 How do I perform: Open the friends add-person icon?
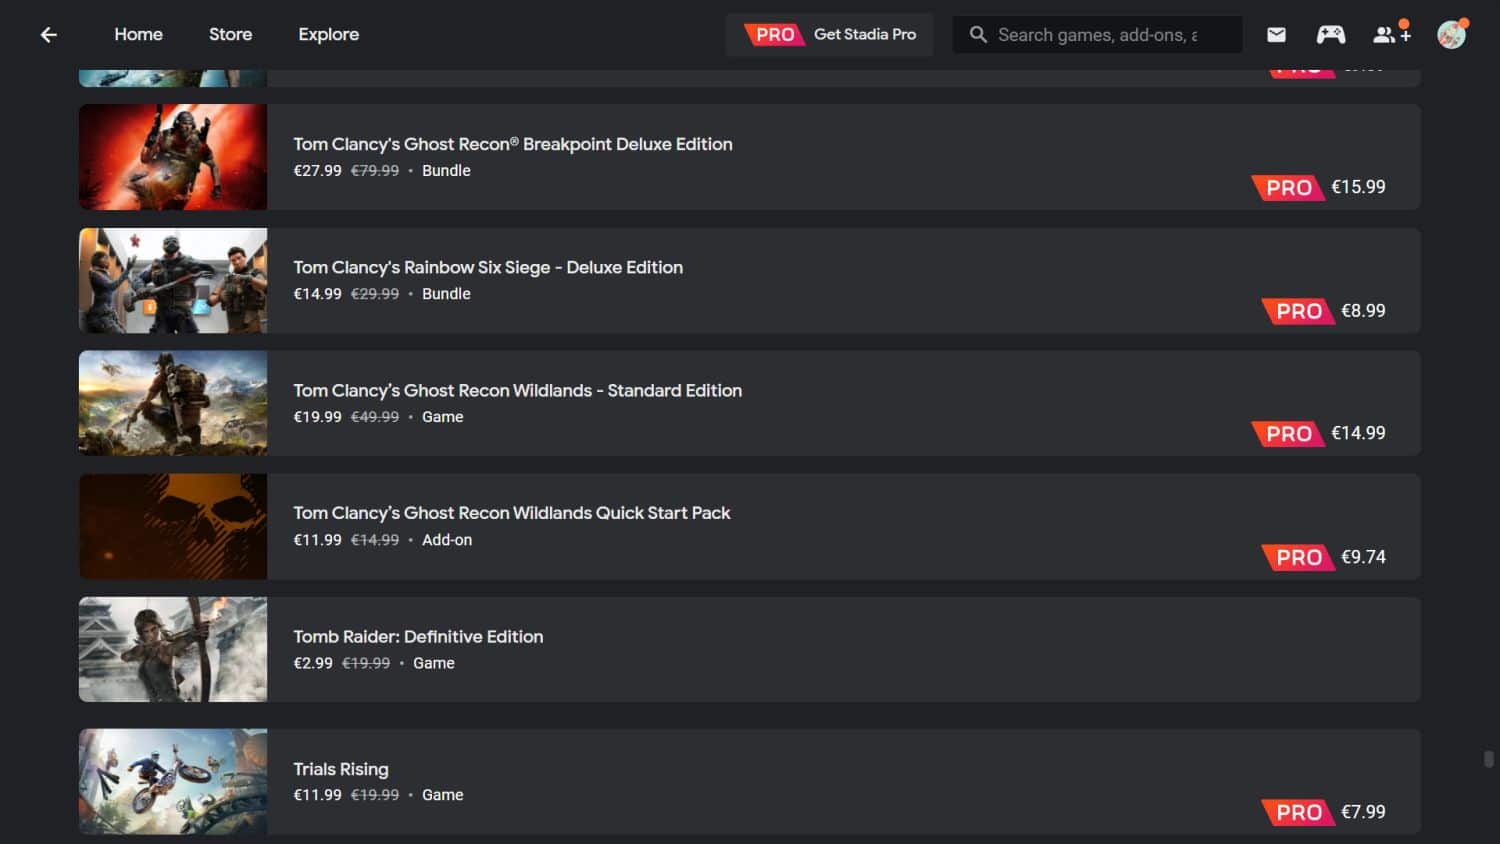[x=1390, y=35]
